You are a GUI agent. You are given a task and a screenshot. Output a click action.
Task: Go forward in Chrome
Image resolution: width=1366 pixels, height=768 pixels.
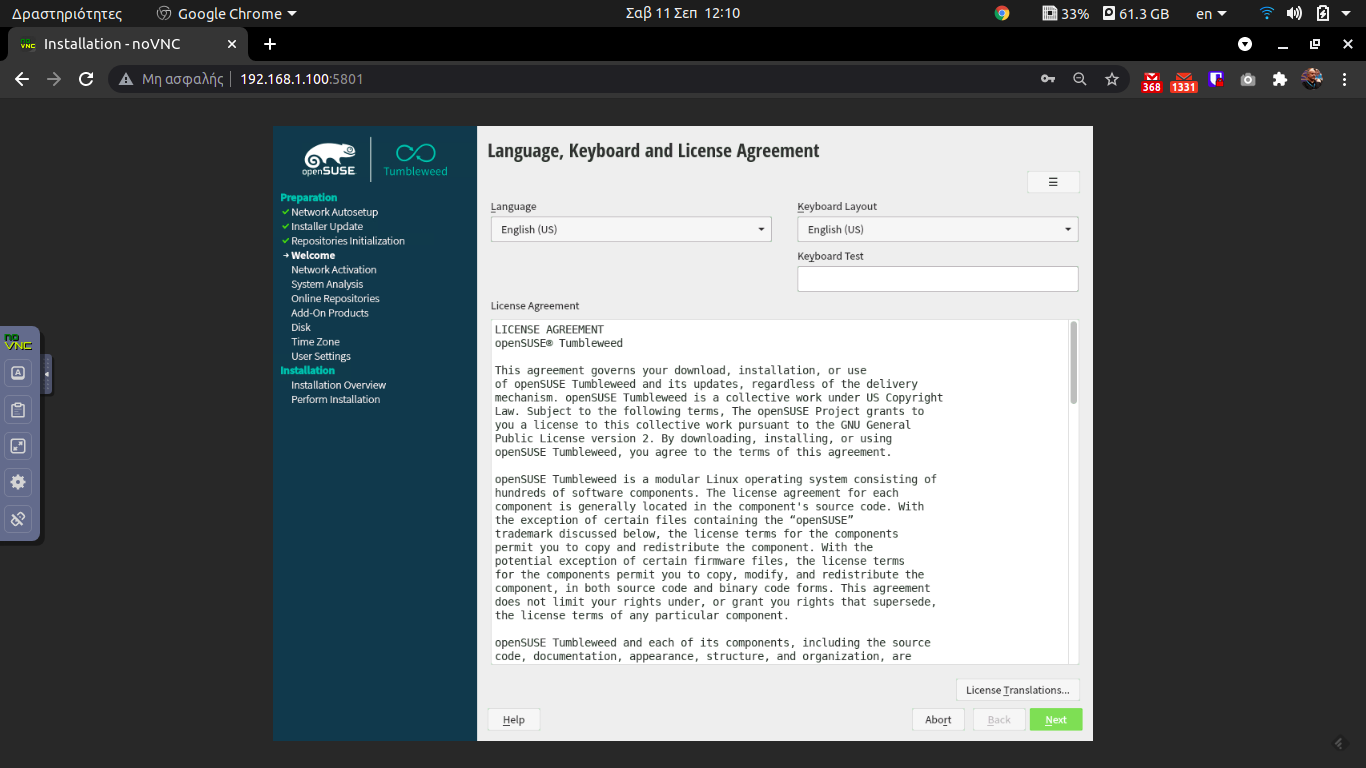(x=54, y=79)
